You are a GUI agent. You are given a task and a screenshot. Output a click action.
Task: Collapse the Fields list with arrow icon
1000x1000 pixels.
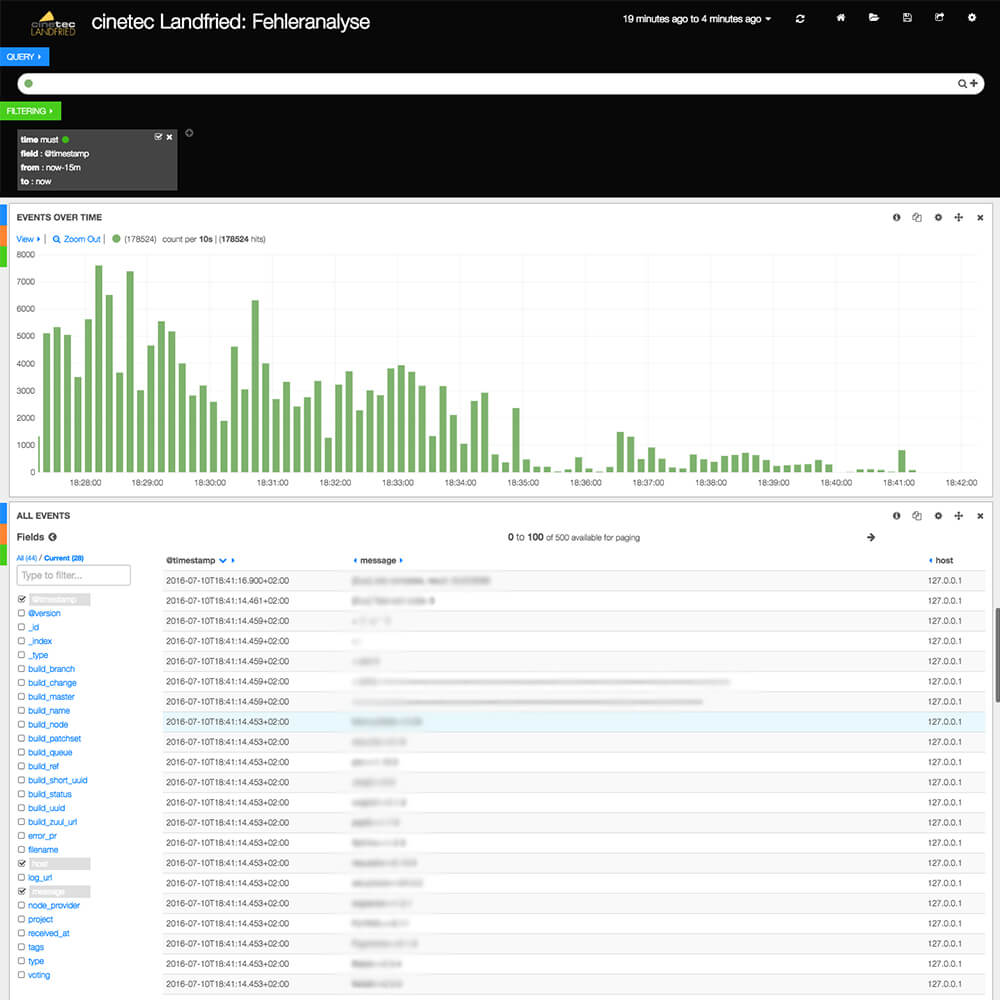pyautogui.click(x=53, y=537)
